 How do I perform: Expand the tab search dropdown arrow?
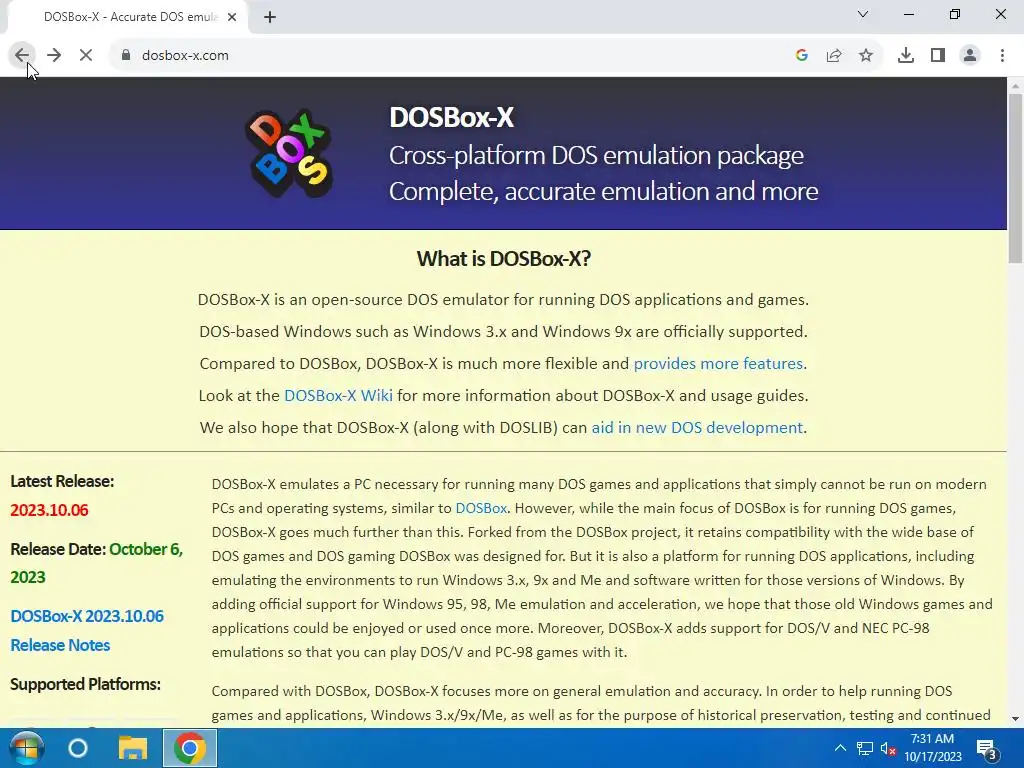click(x=863, y=14)
